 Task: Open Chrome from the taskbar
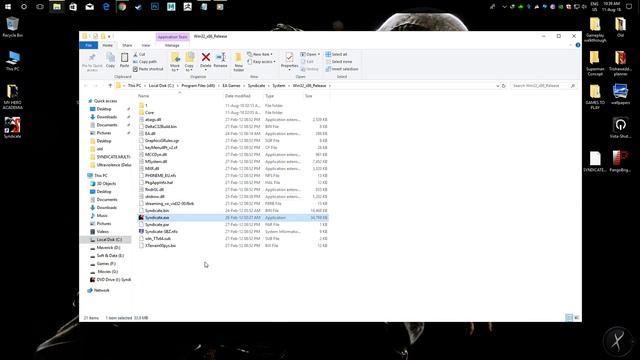122,7
